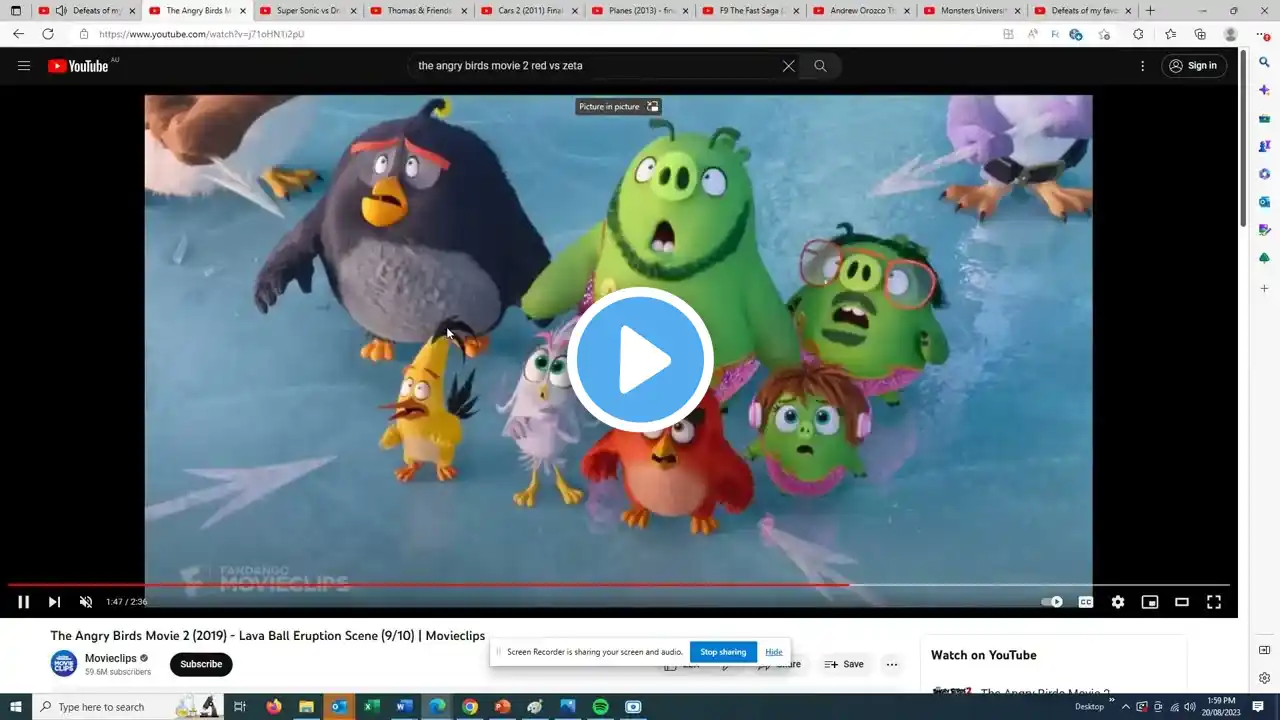Click Stop sharing in the recorder bar
Viewport: 1280px width, 720px height.
coord(723,652)
